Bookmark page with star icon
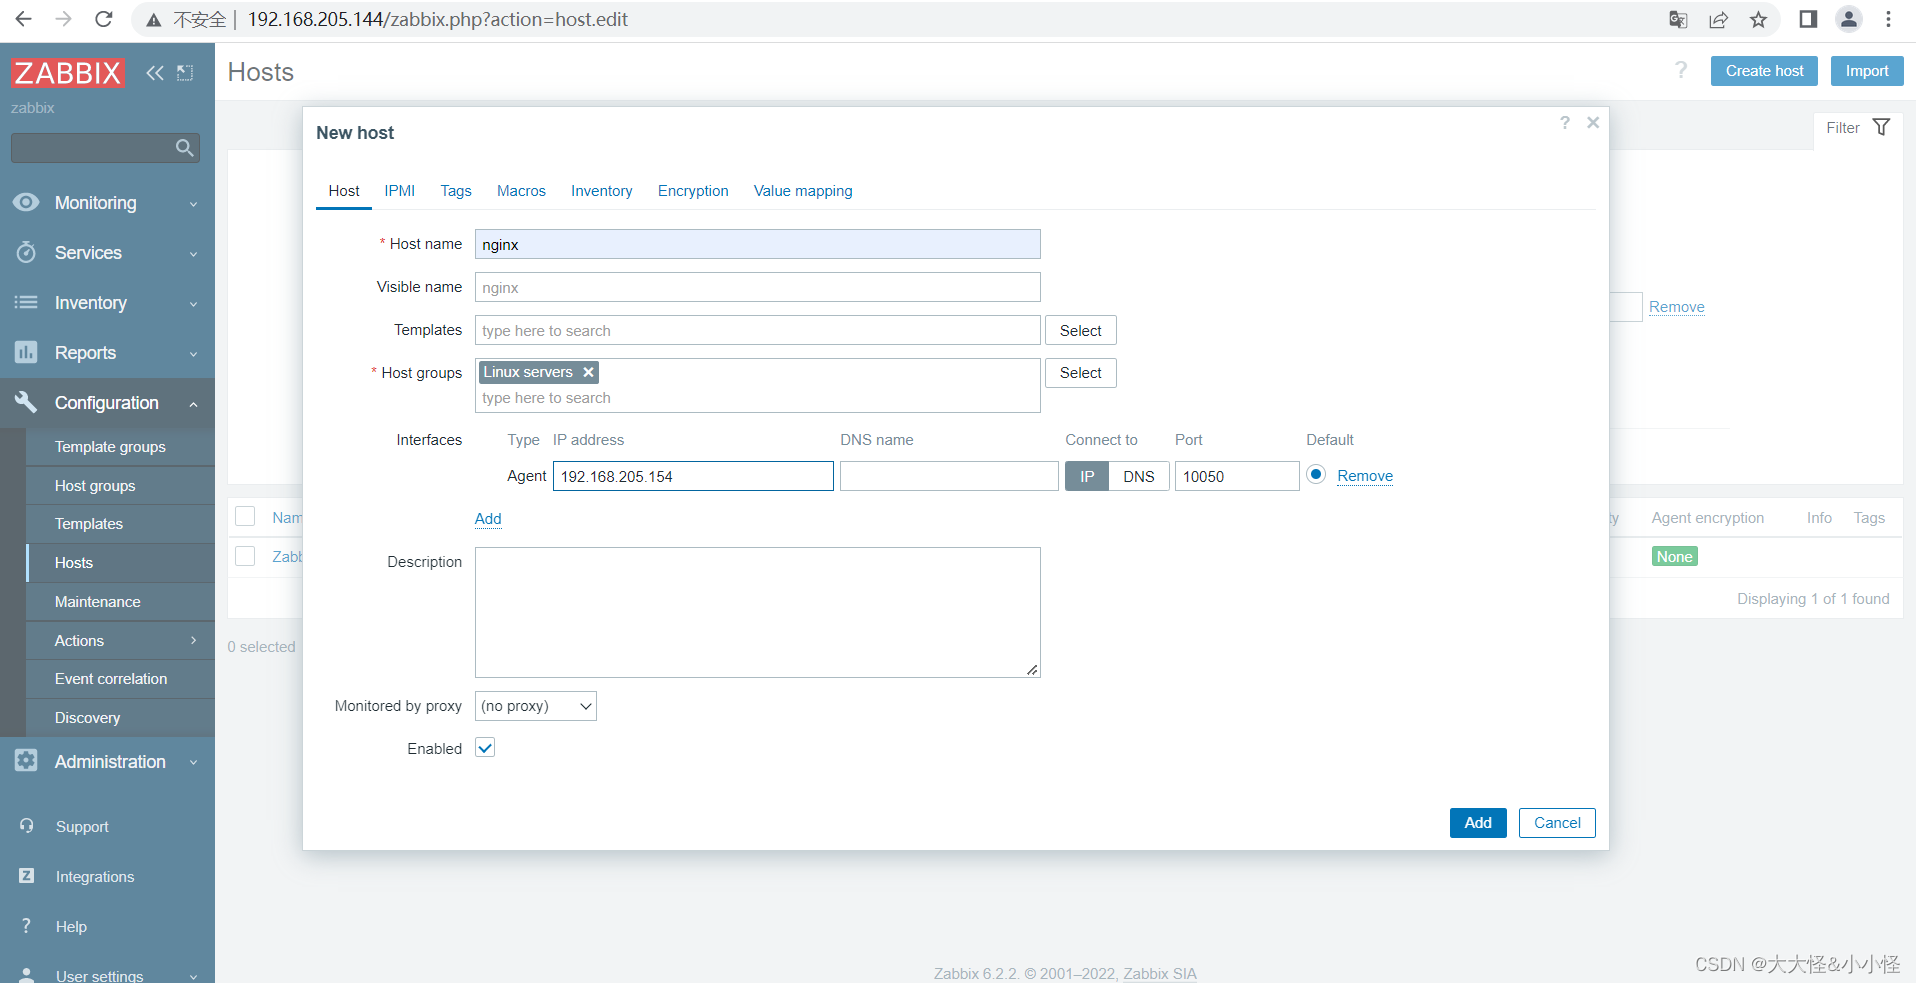This screenshot has height=983, width=1916. [1759, 19]
